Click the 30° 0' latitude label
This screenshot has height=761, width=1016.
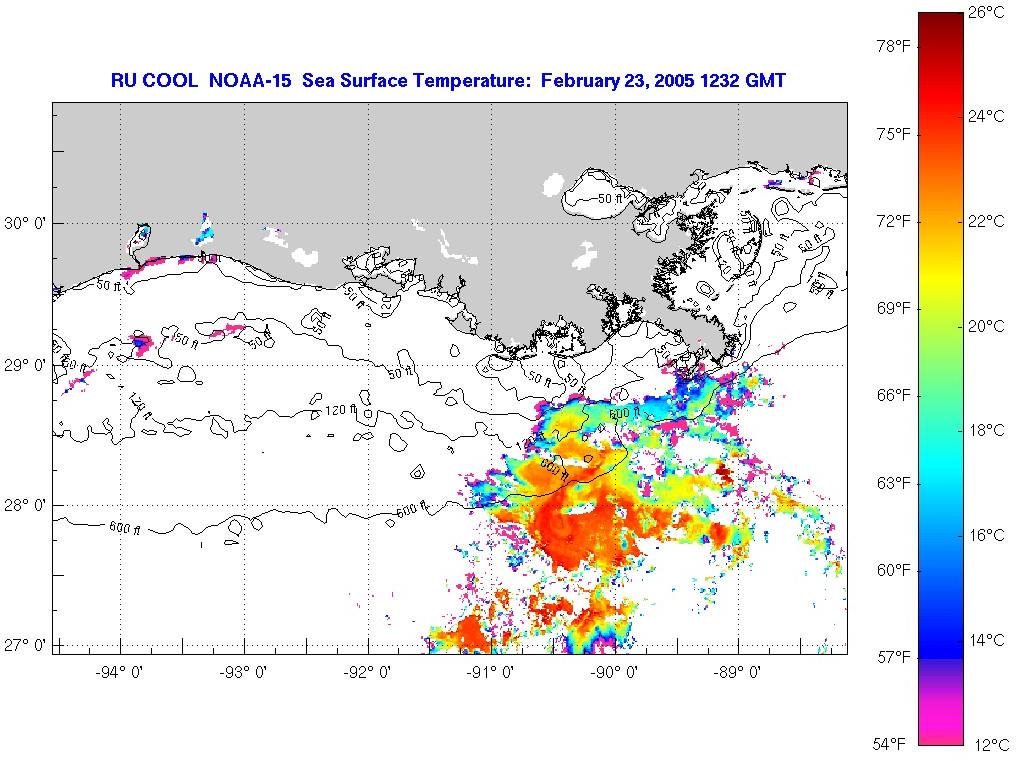tap(25, 224)
